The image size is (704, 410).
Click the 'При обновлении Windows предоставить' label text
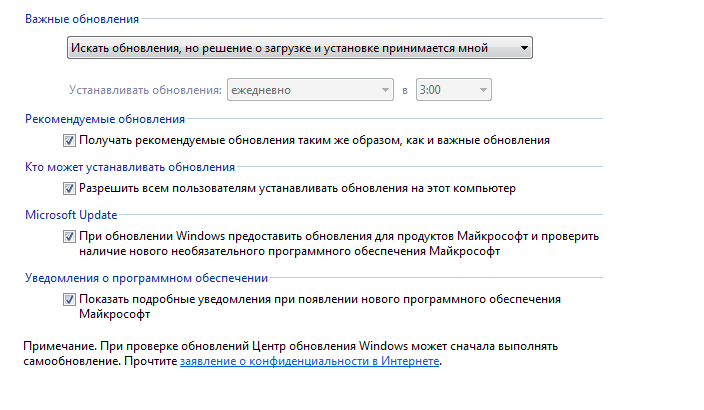(x=339, y=243)
